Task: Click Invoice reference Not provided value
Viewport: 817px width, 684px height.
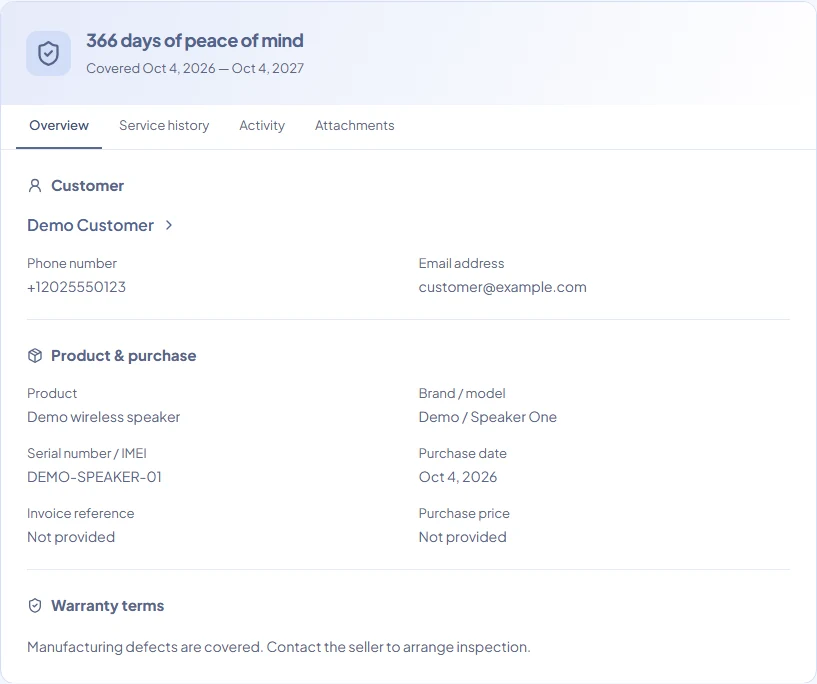Action: click(x=71, y=537)
